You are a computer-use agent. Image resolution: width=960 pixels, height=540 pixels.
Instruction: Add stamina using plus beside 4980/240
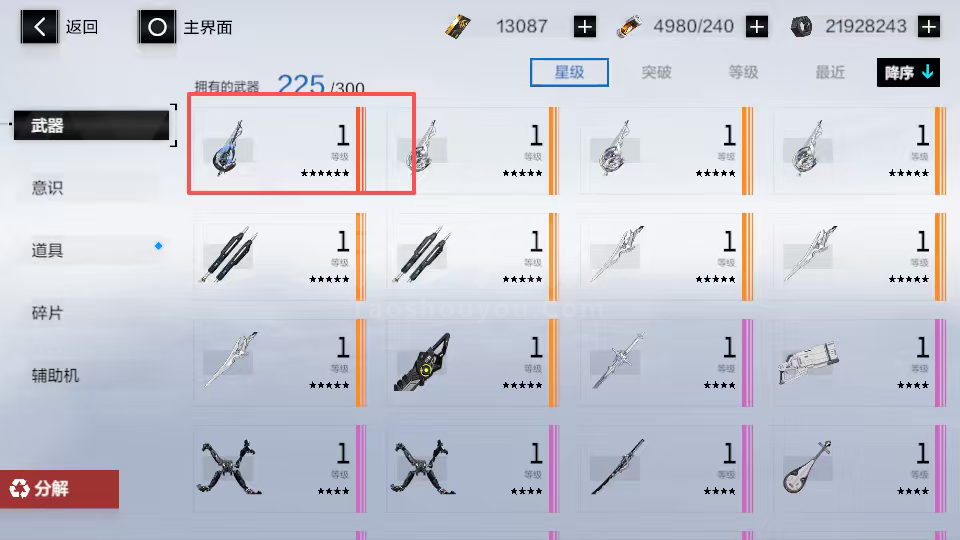757,27
